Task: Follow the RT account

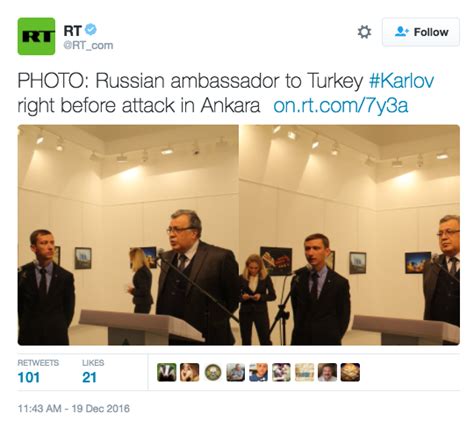Action: (421, 32)
